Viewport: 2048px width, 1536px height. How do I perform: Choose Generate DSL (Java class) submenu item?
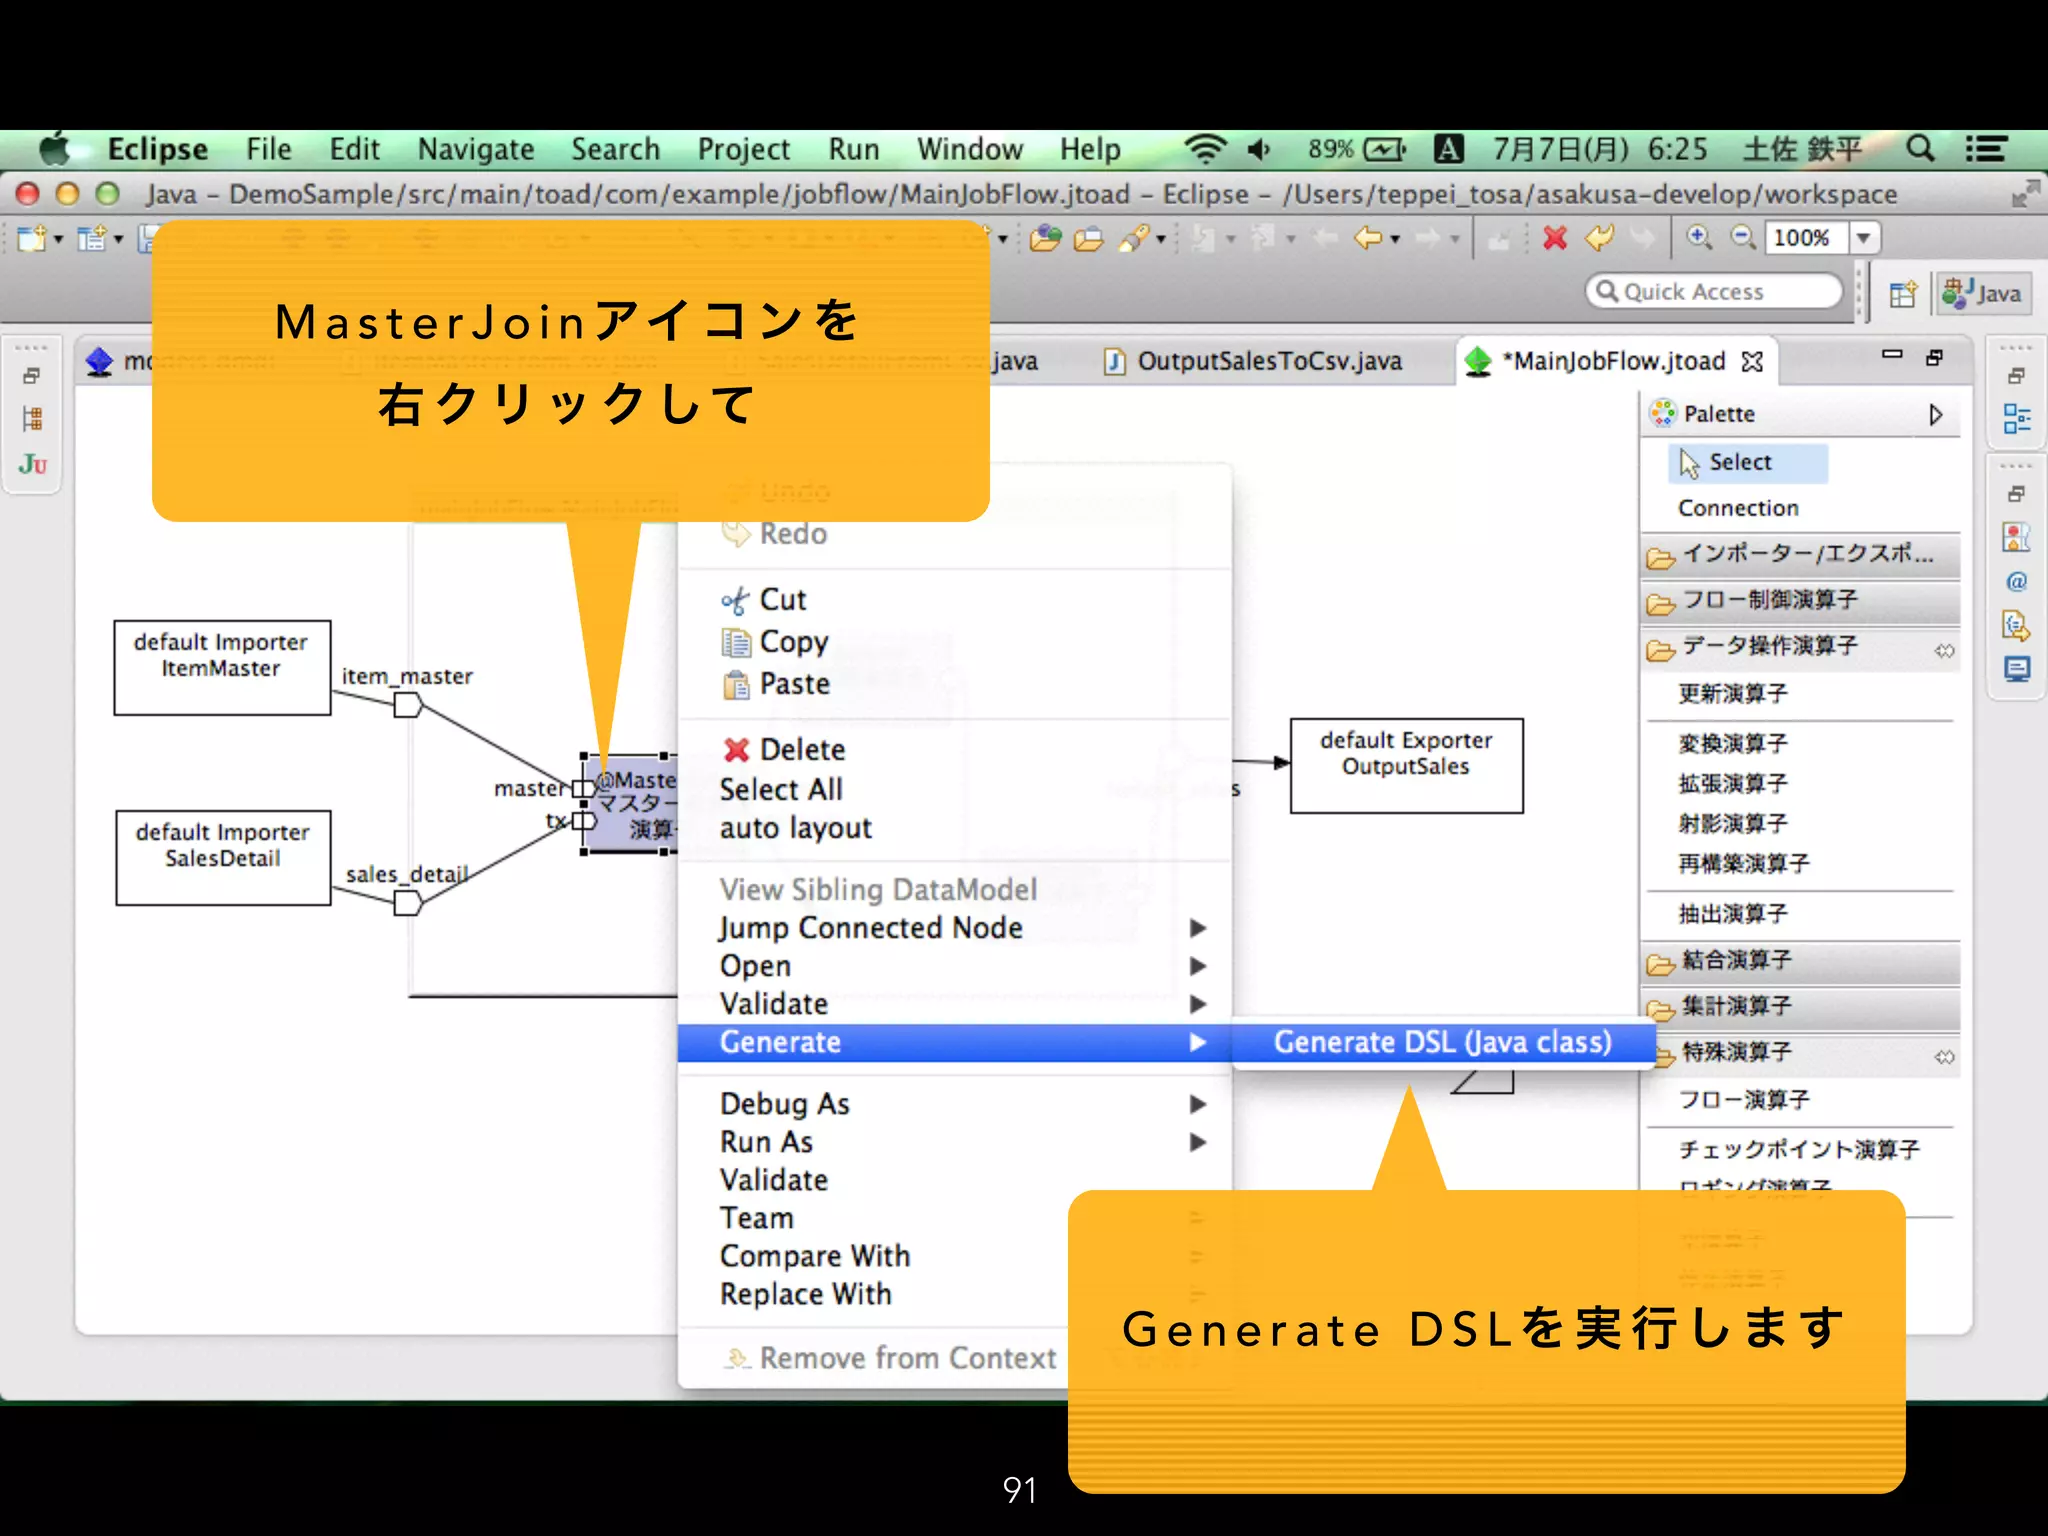tap(1442, 1043)
